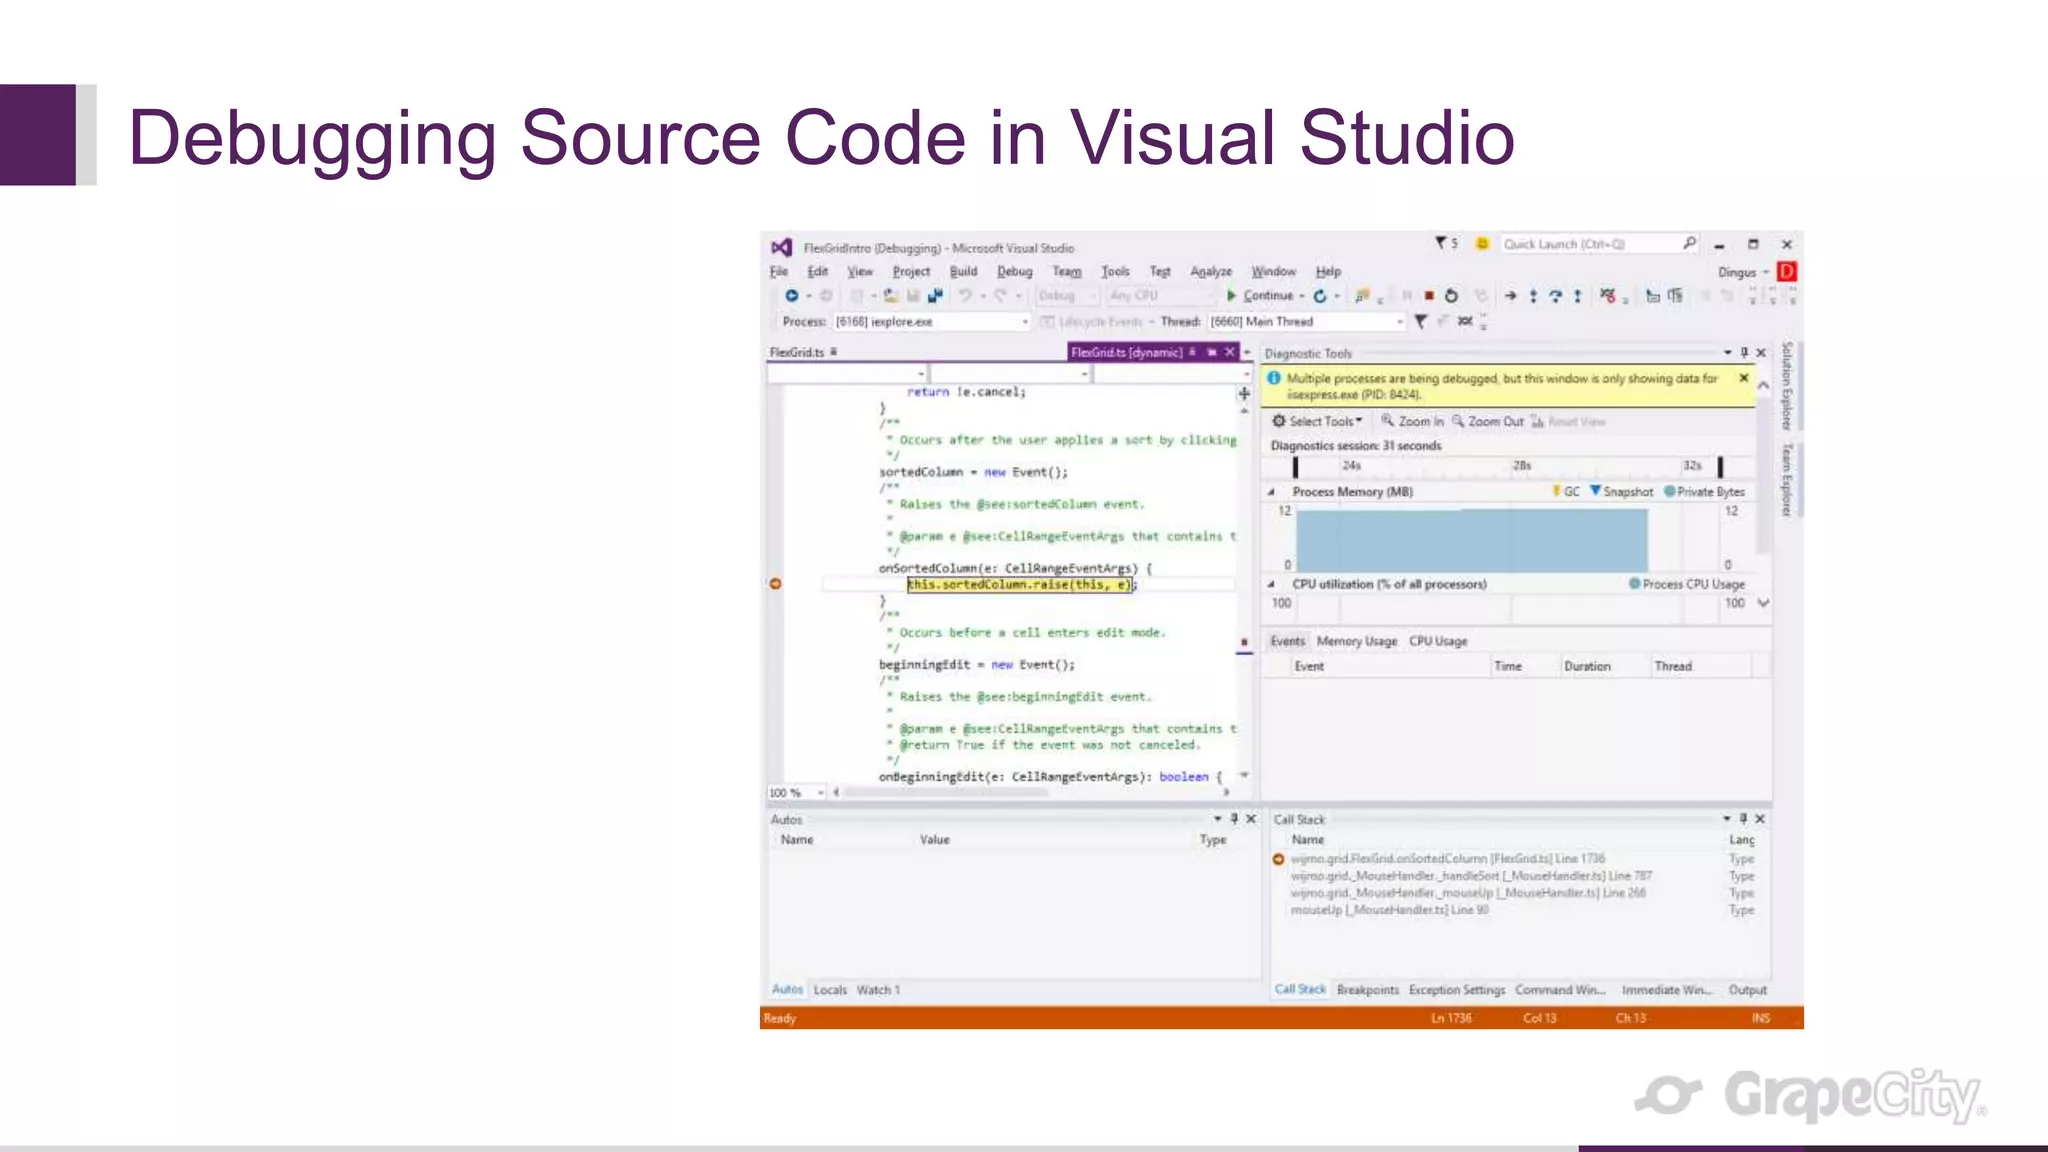Click the Refresh browser icon after Continue
The height and width of the screenshot is (1152, 2048).
(1320, 296)
